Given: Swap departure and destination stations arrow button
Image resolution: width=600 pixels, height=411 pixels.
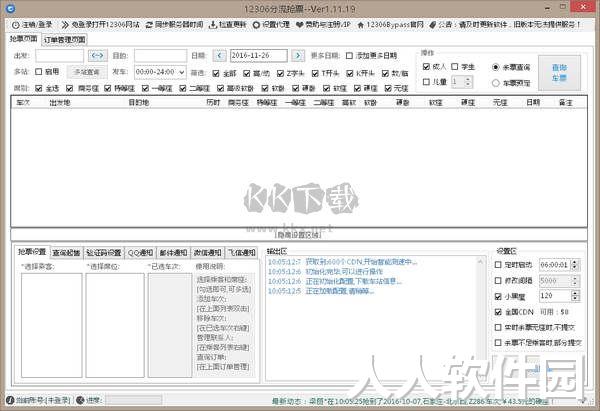Looking at the screenshot, I should click(98, 55).
